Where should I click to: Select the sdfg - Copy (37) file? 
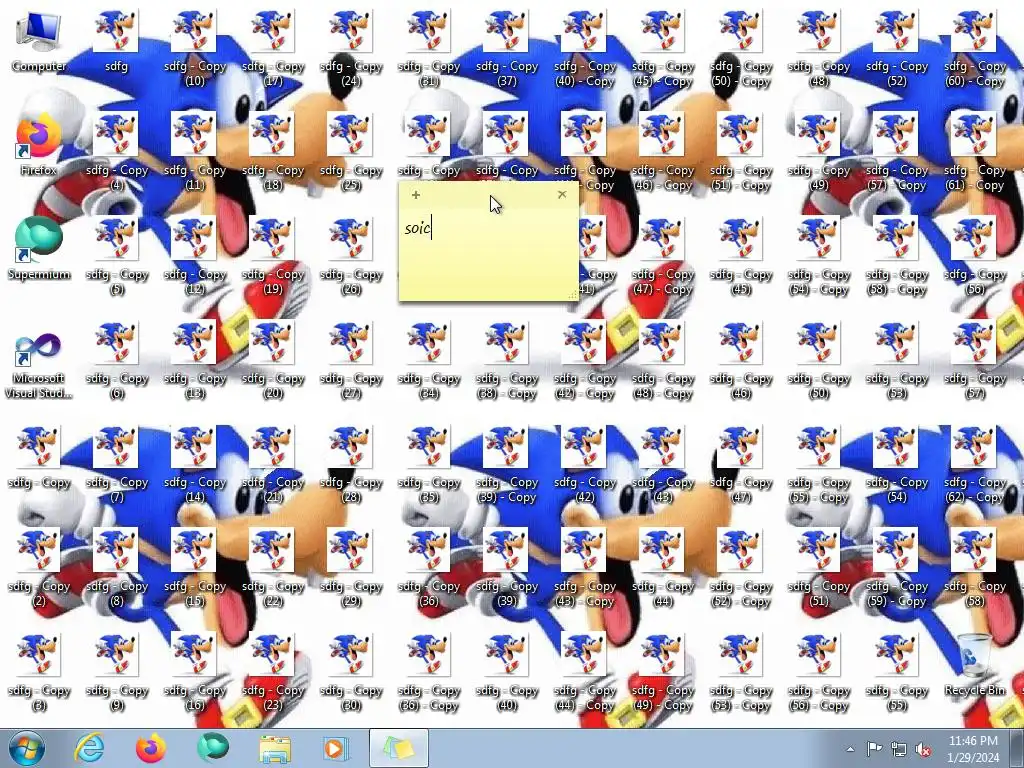(x=506, y=48)
